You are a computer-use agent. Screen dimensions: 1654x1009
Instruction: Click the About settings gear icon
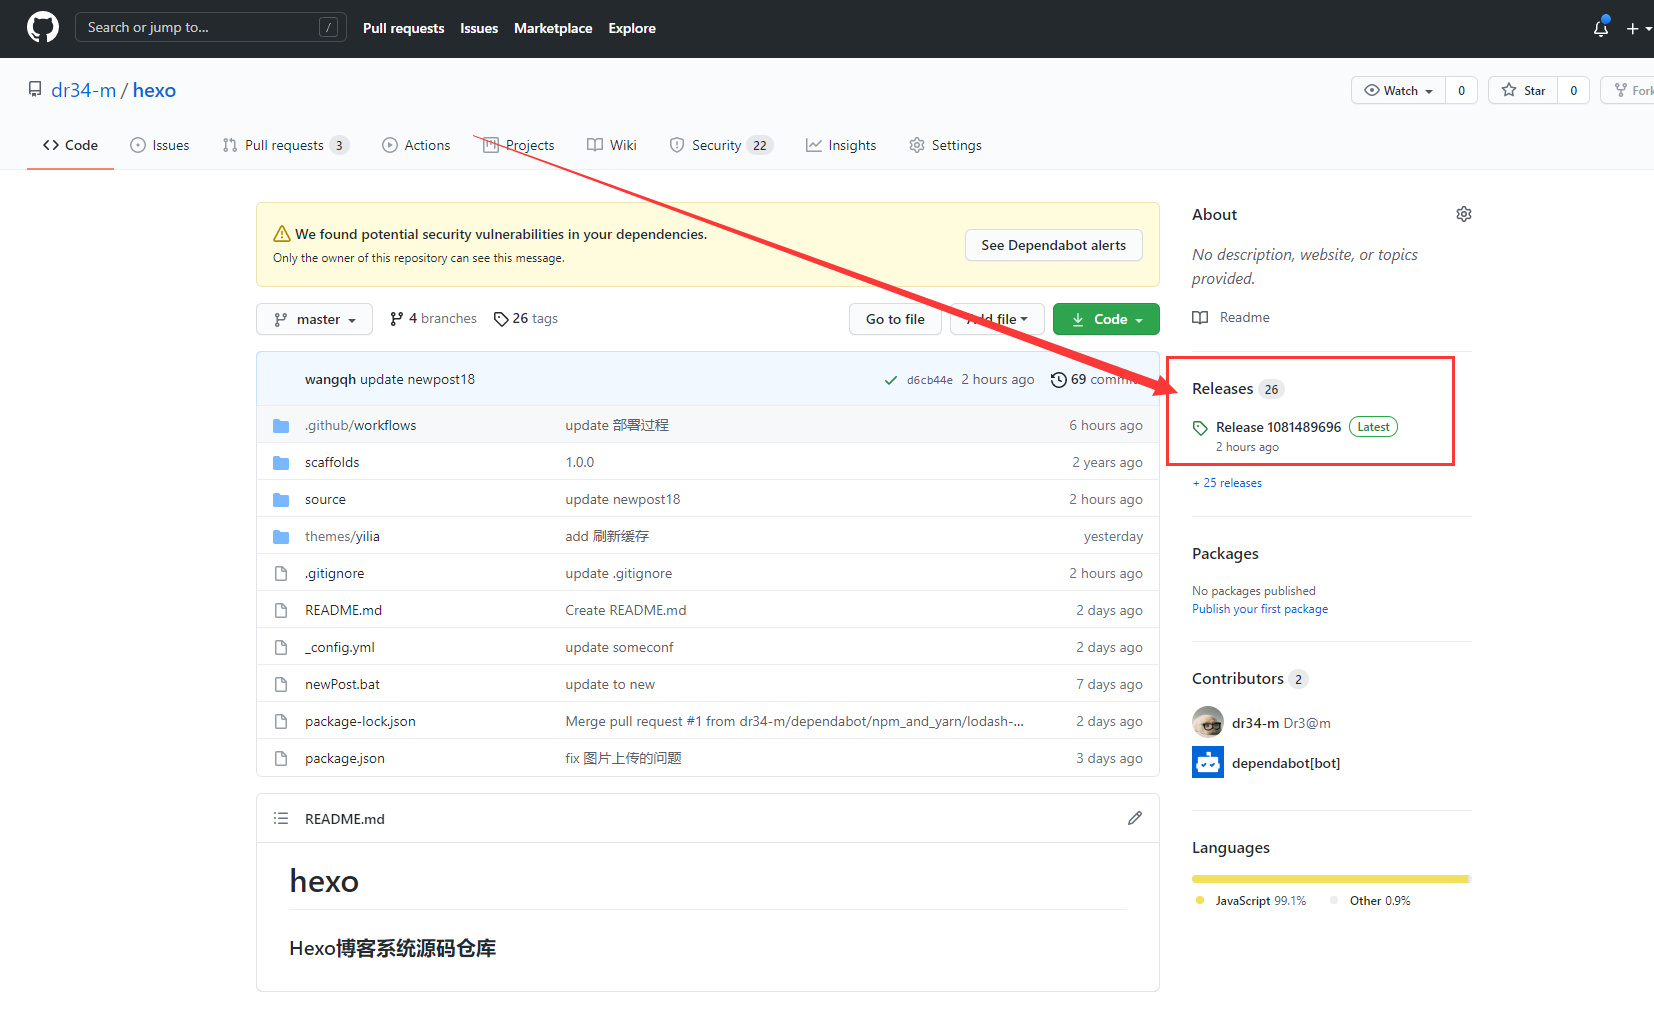pos(1464,214)
